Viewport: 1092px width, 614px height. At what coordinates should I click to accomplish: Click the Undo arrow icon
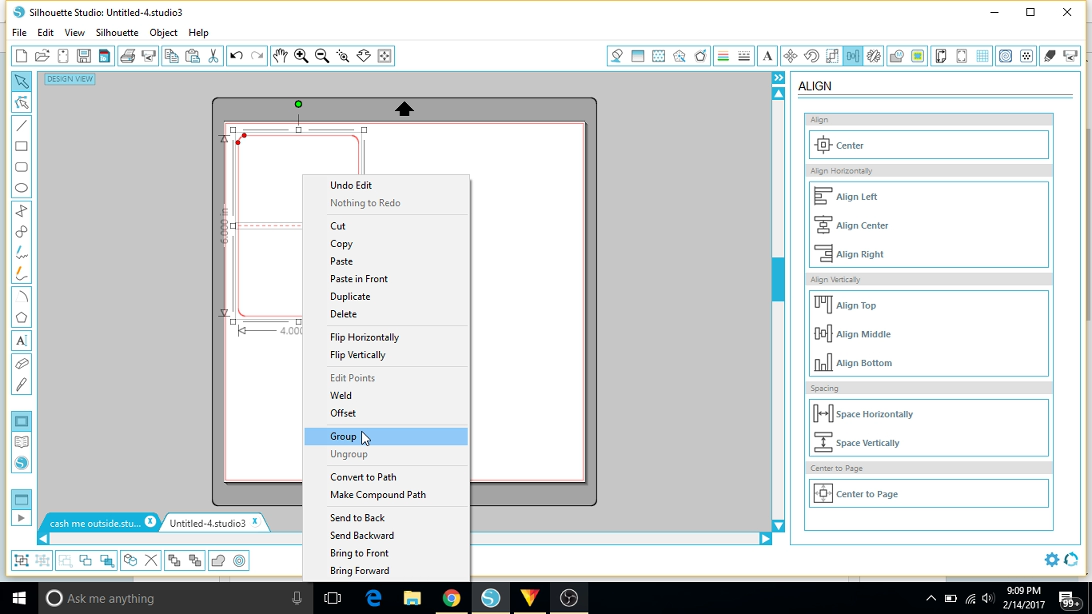236,56
